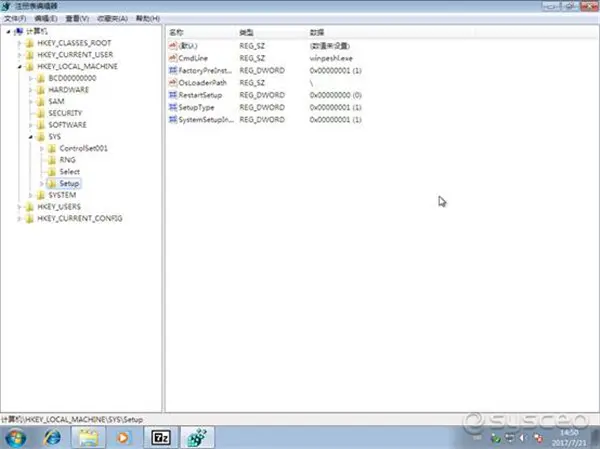The height and width of the screenshot is (449, 600).
Task: Expand the ControlSet001 key arrow
Action: click(42, 149)
